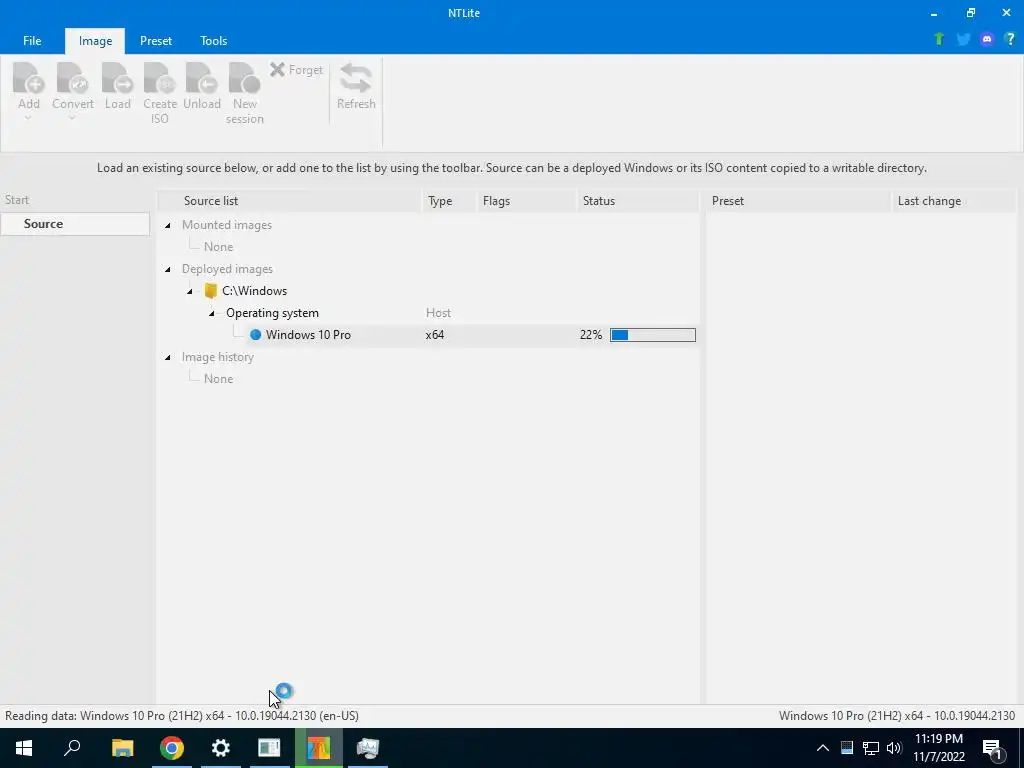Open taskbar search magnifier
This screenshot has height=768, width=1024.
(x=72, y=748)
